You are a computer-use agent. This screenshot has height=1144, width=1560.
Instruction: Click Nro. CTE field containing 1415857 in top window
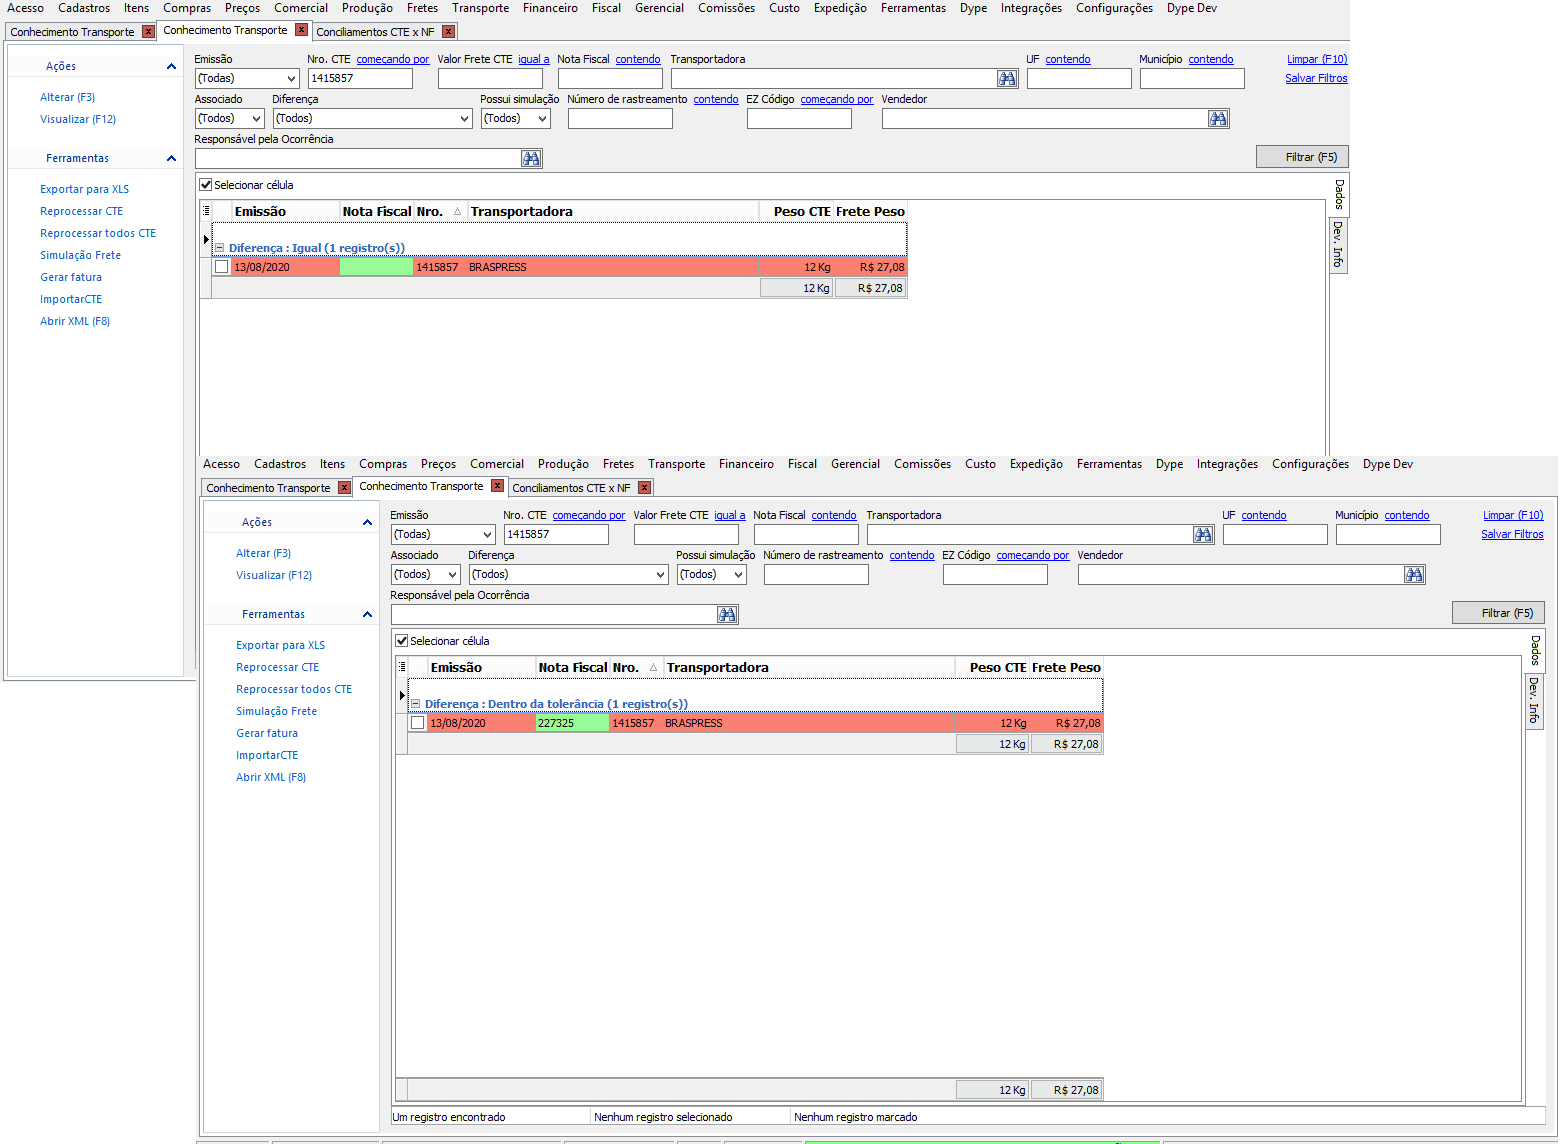[x=360, y=78]
